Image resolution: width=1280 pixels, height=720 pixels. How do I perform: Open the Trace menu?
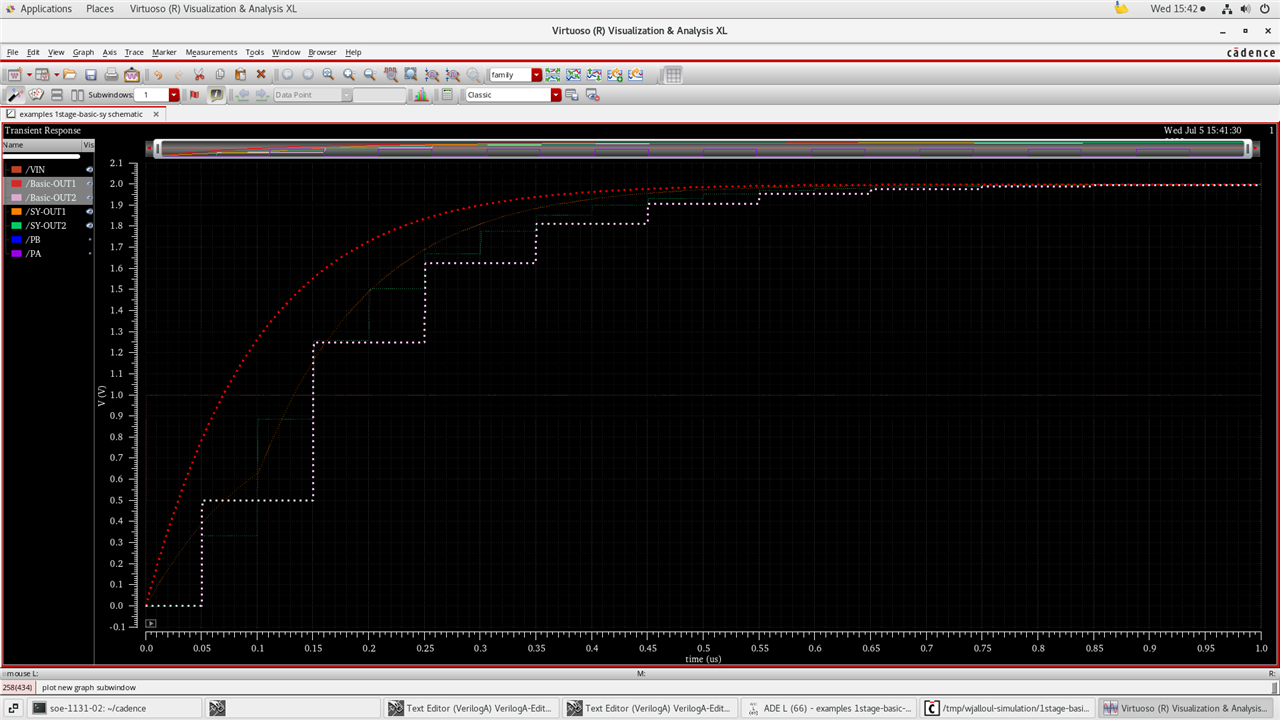click(x=134, y=52)
